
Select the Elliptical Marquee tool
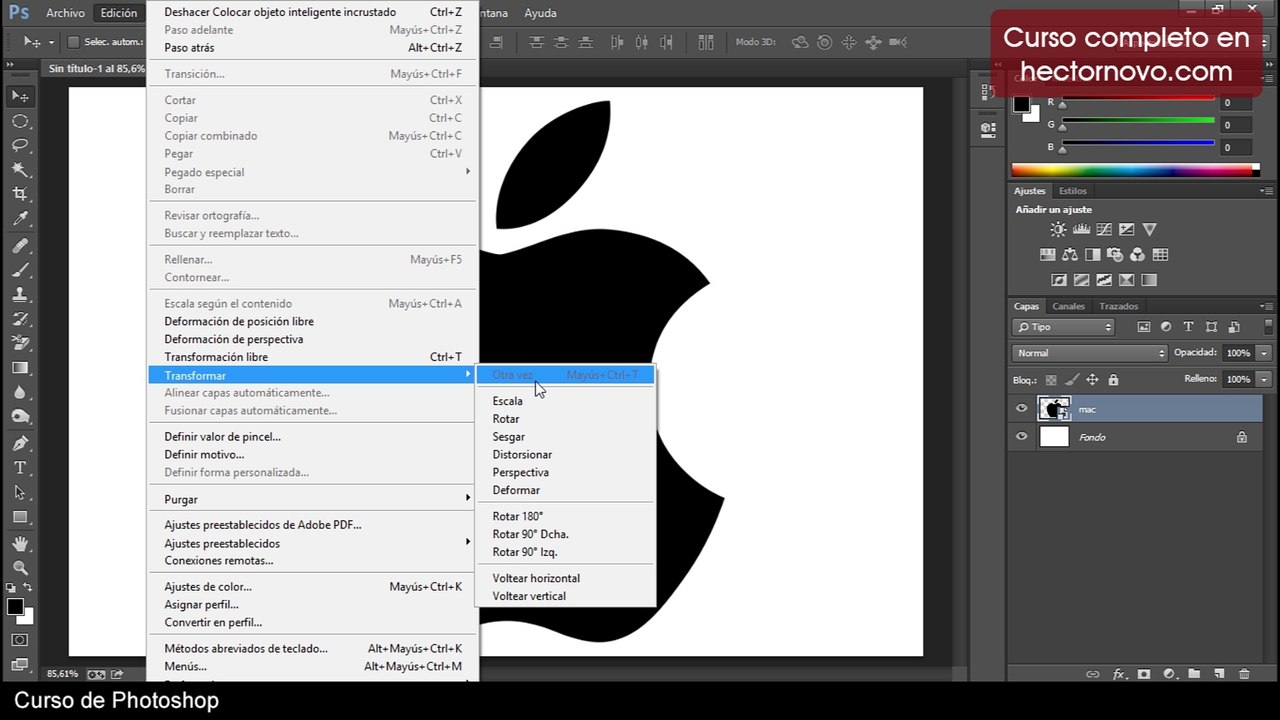point(20,121)
